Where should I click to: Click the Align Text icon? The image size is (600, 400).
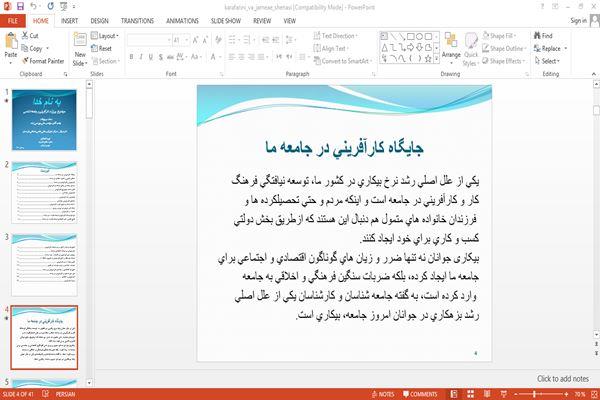coord(317,48)
